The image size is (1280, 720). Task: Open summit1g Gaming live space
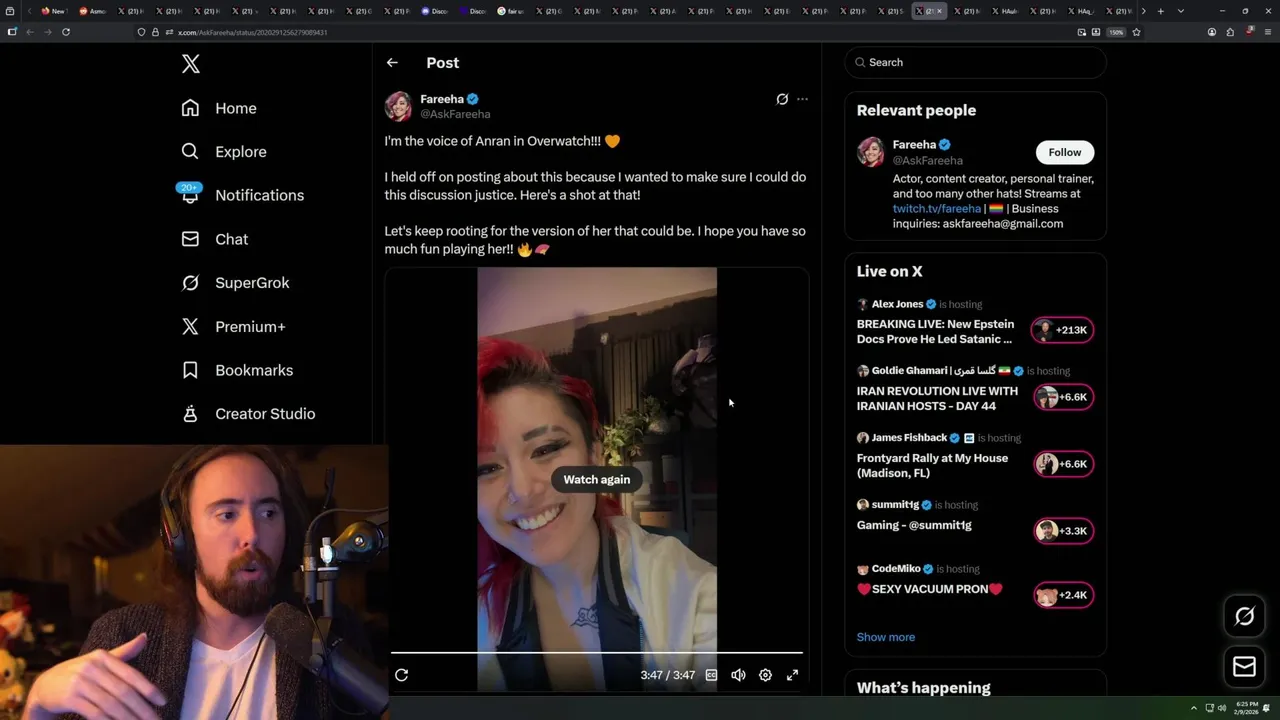click(x=914, y=525)
